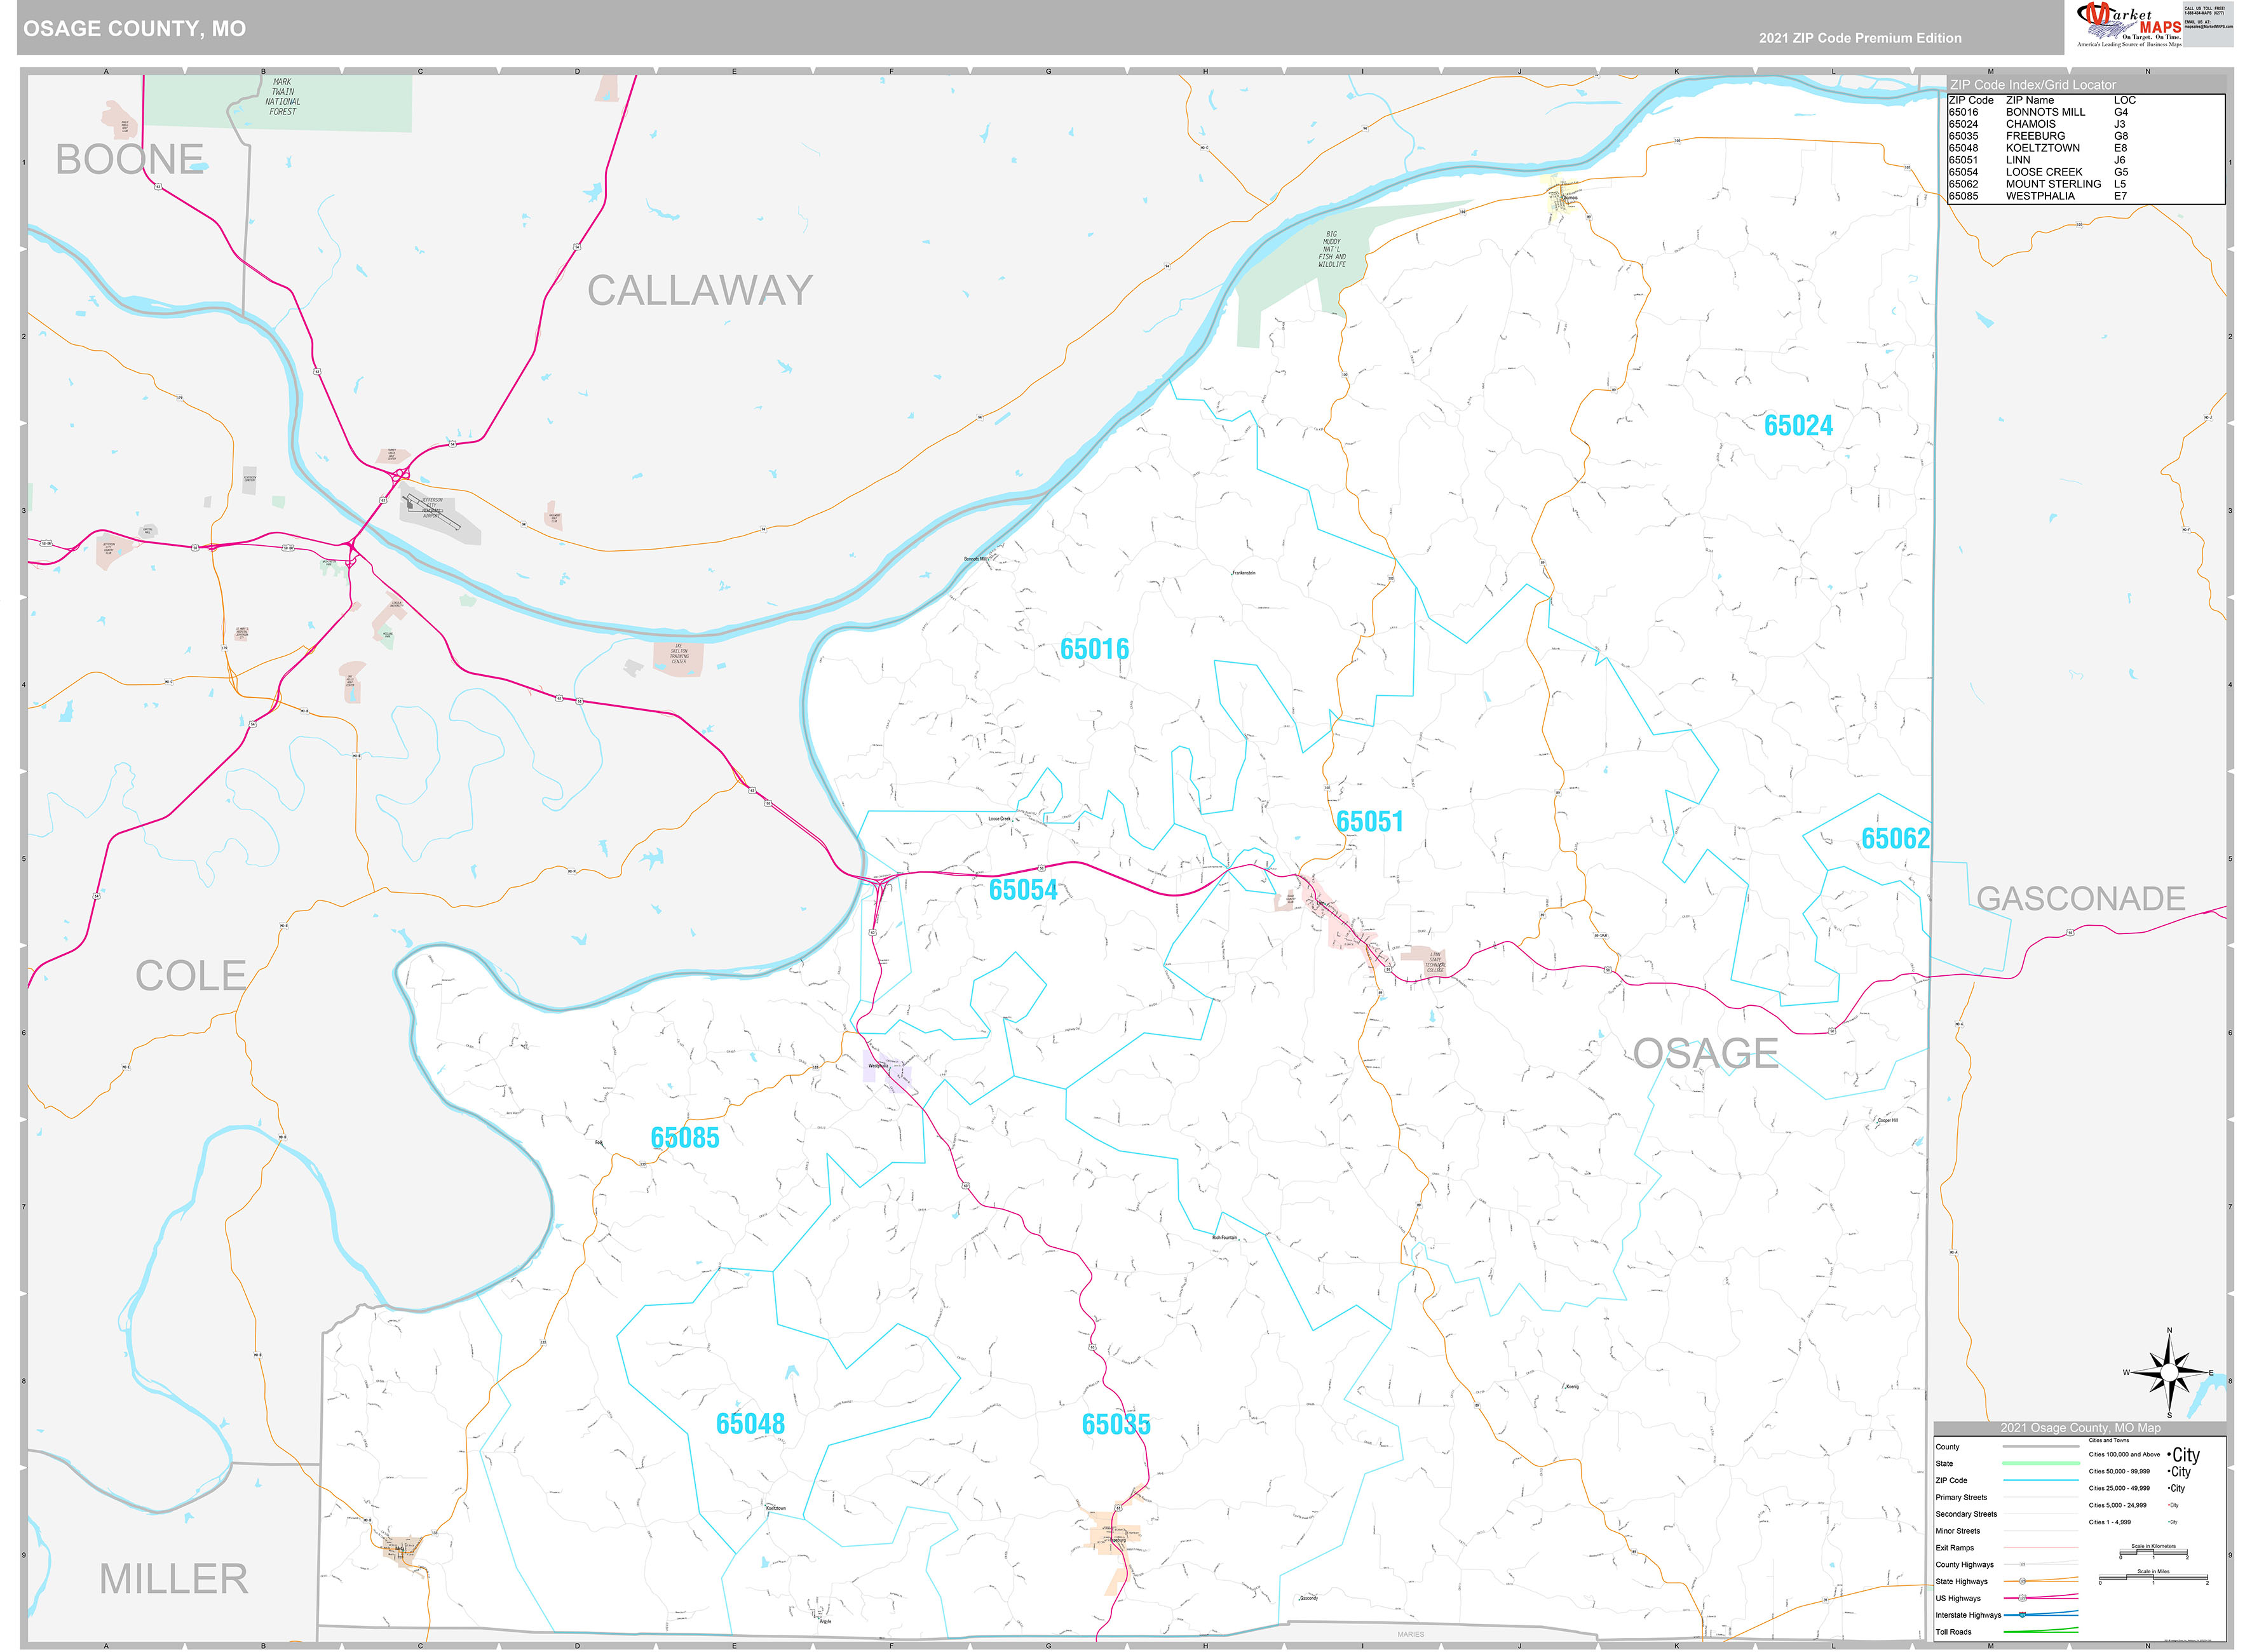Screen dimensions: 2245x1652
Task: Click the 65051 ZIP label near Linn
Action: pos(1369,822)
